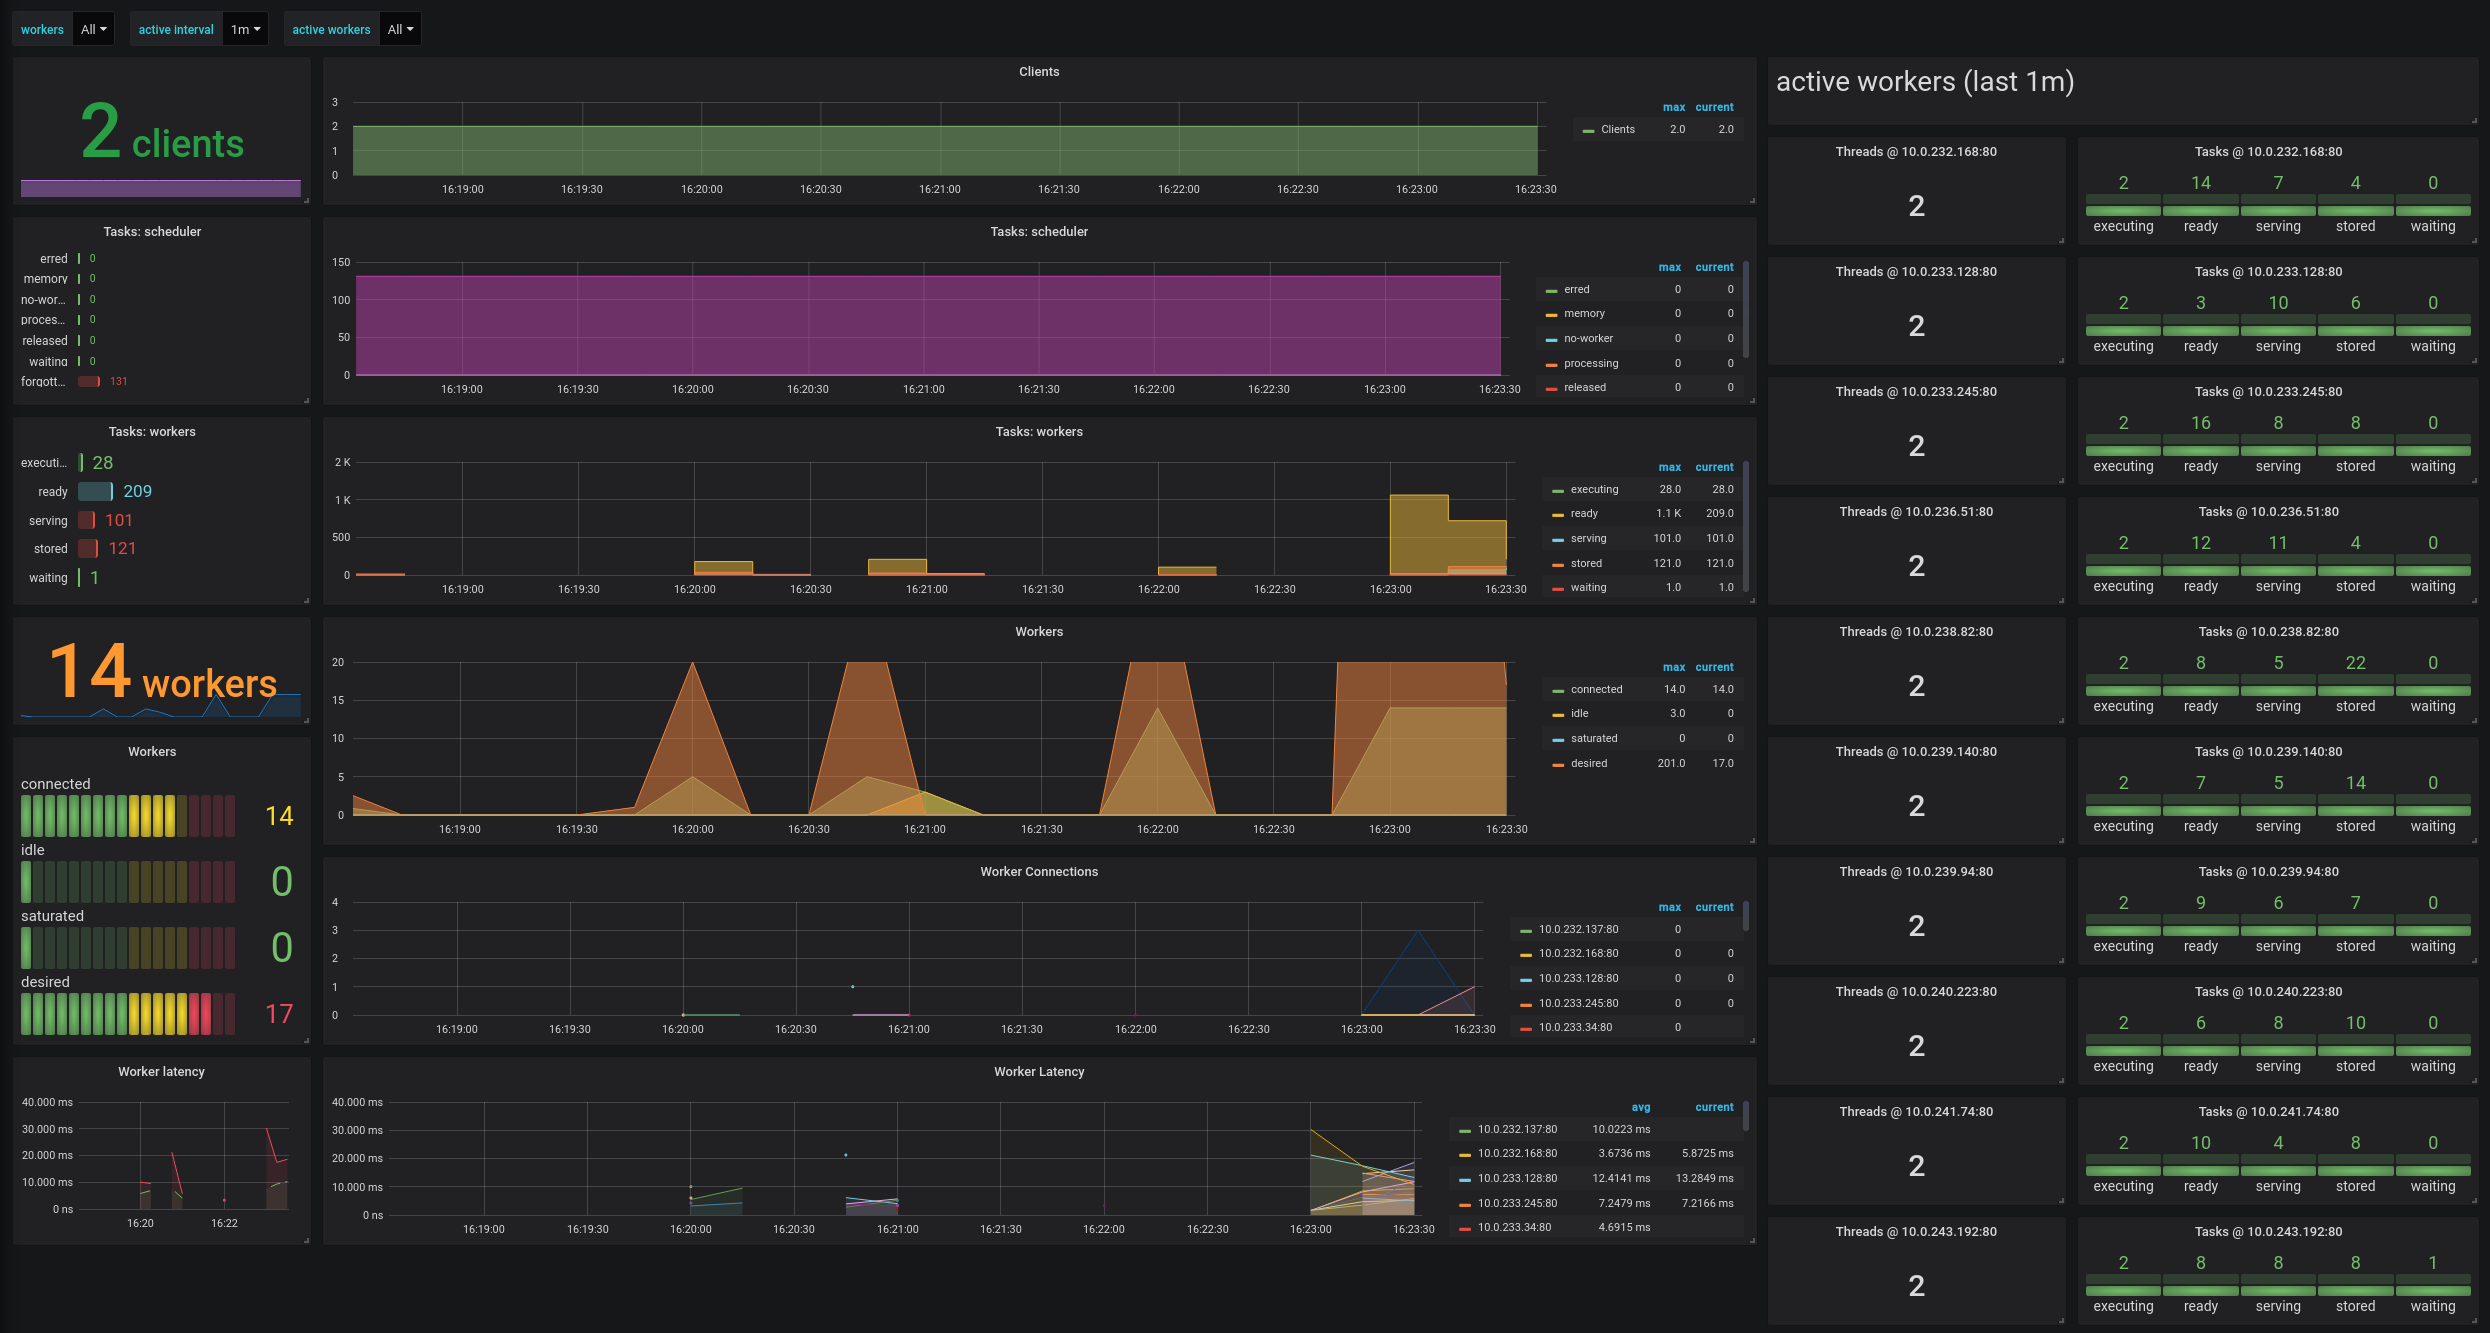Click color icon next to connected legend entry
The height and width of the screenshot is (1333, 2490).
click(x=1558, y=690)
